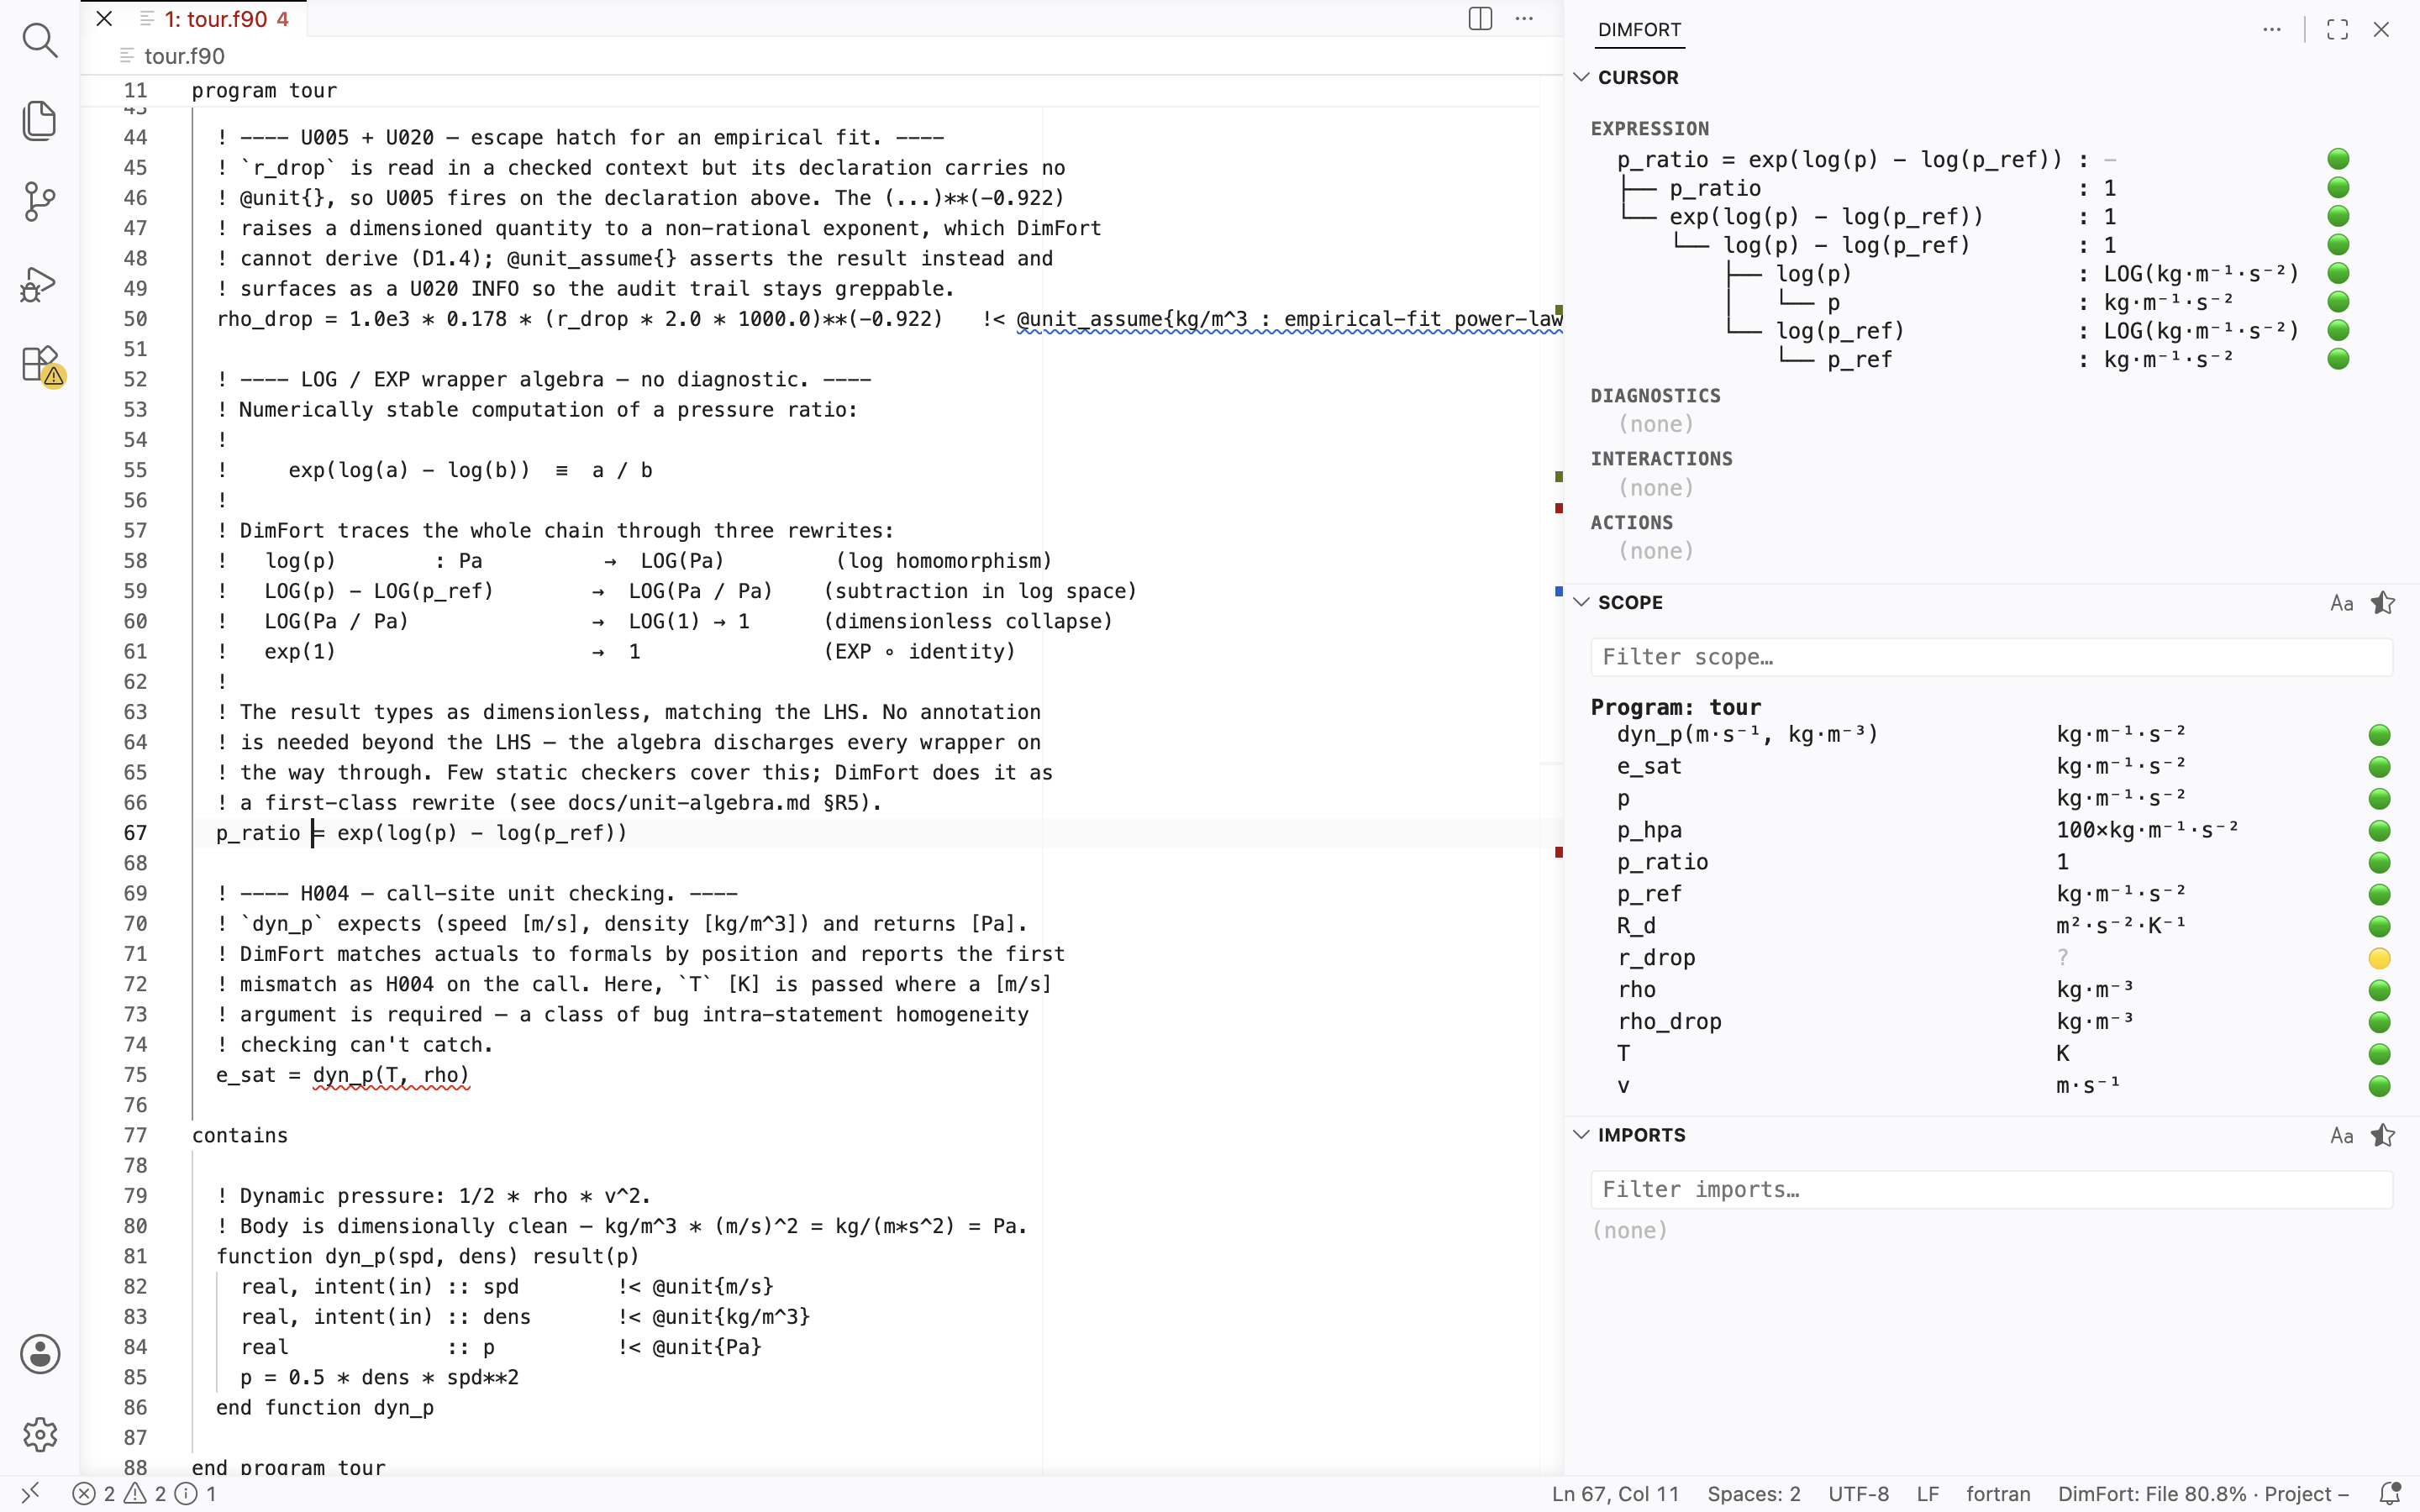Toggle star pin filter in Imports section
Screen dimensions: 2420x1512
click(2383, 1135)
